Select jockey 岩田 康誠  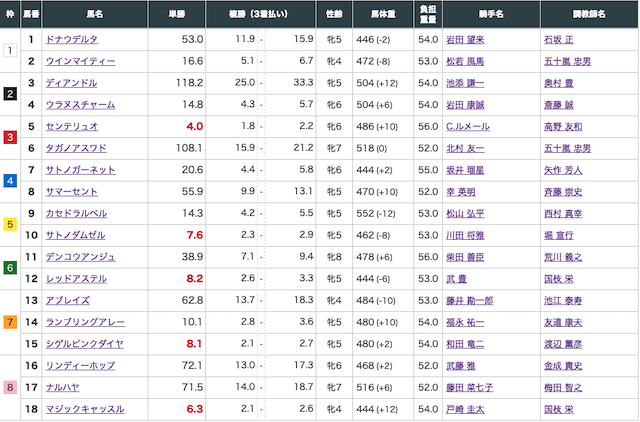(x=465, y=105)
